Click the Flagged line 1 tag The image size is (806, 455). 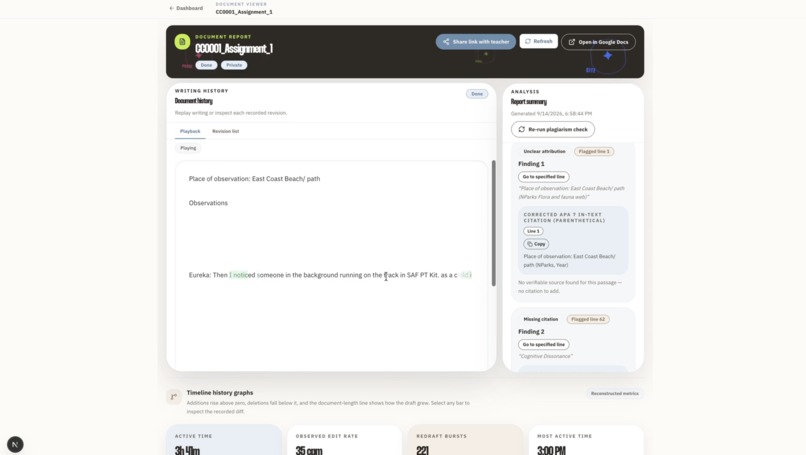tap(594, 152)
